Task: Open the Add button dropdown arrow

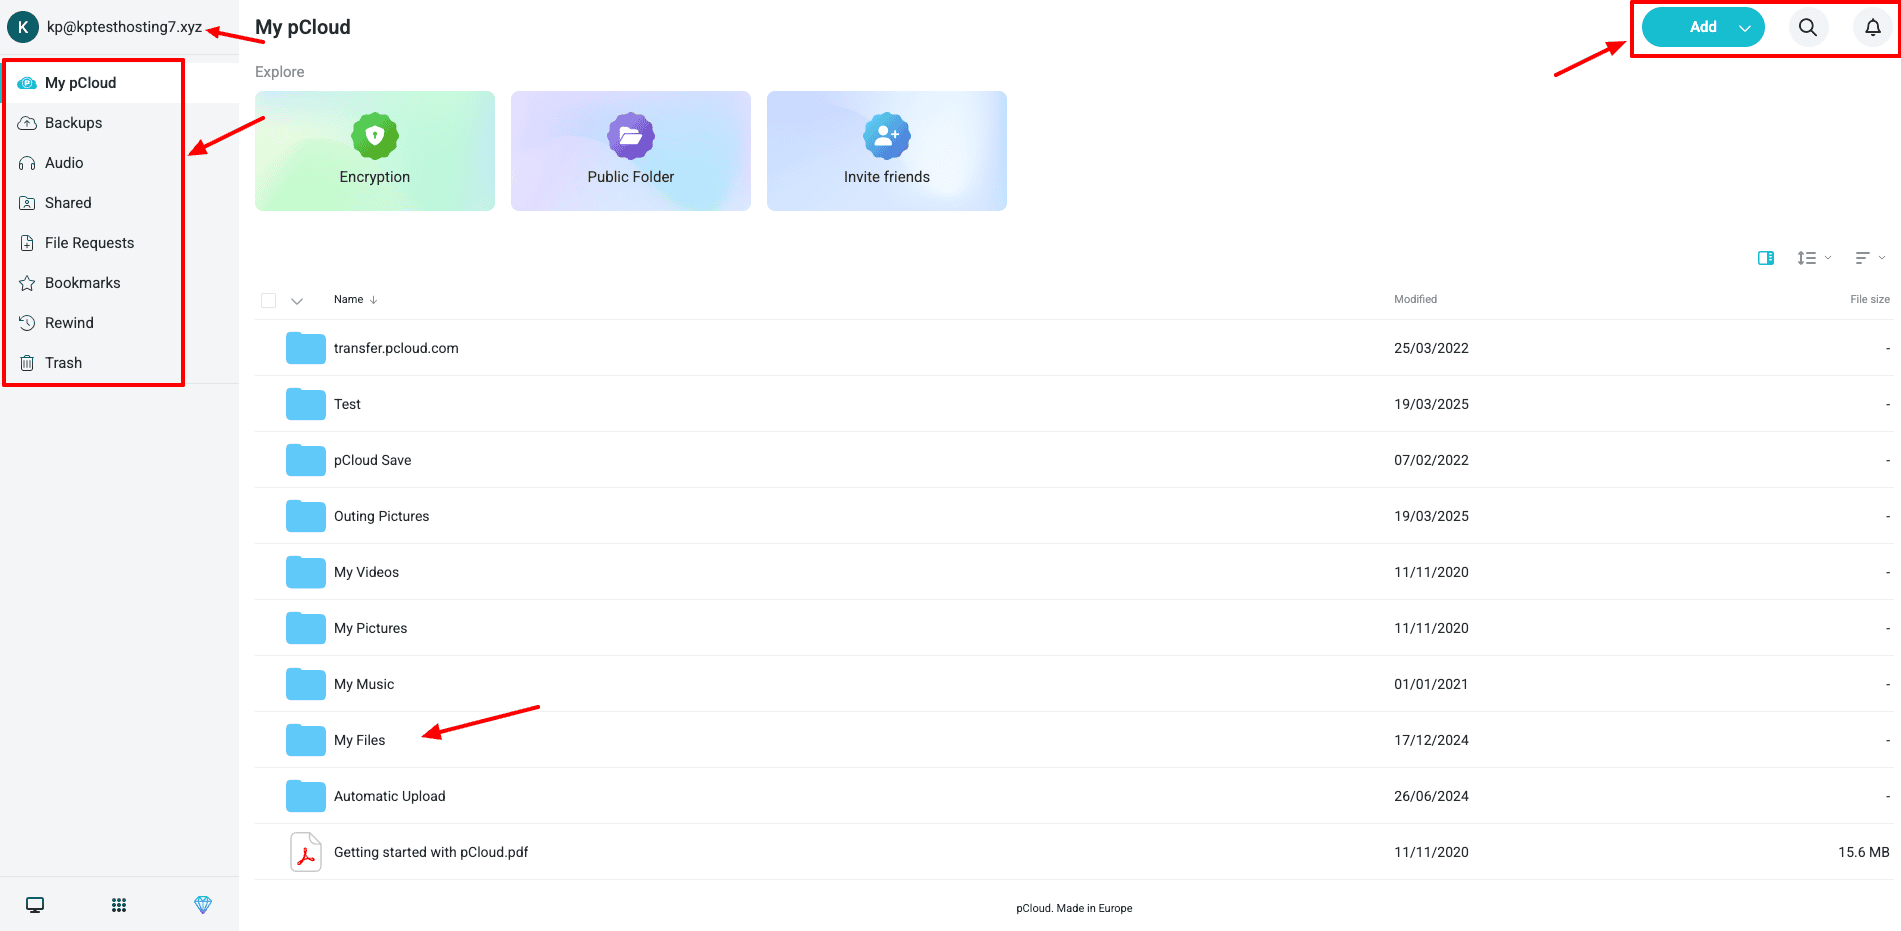Action: click(x=1745, y=28)
